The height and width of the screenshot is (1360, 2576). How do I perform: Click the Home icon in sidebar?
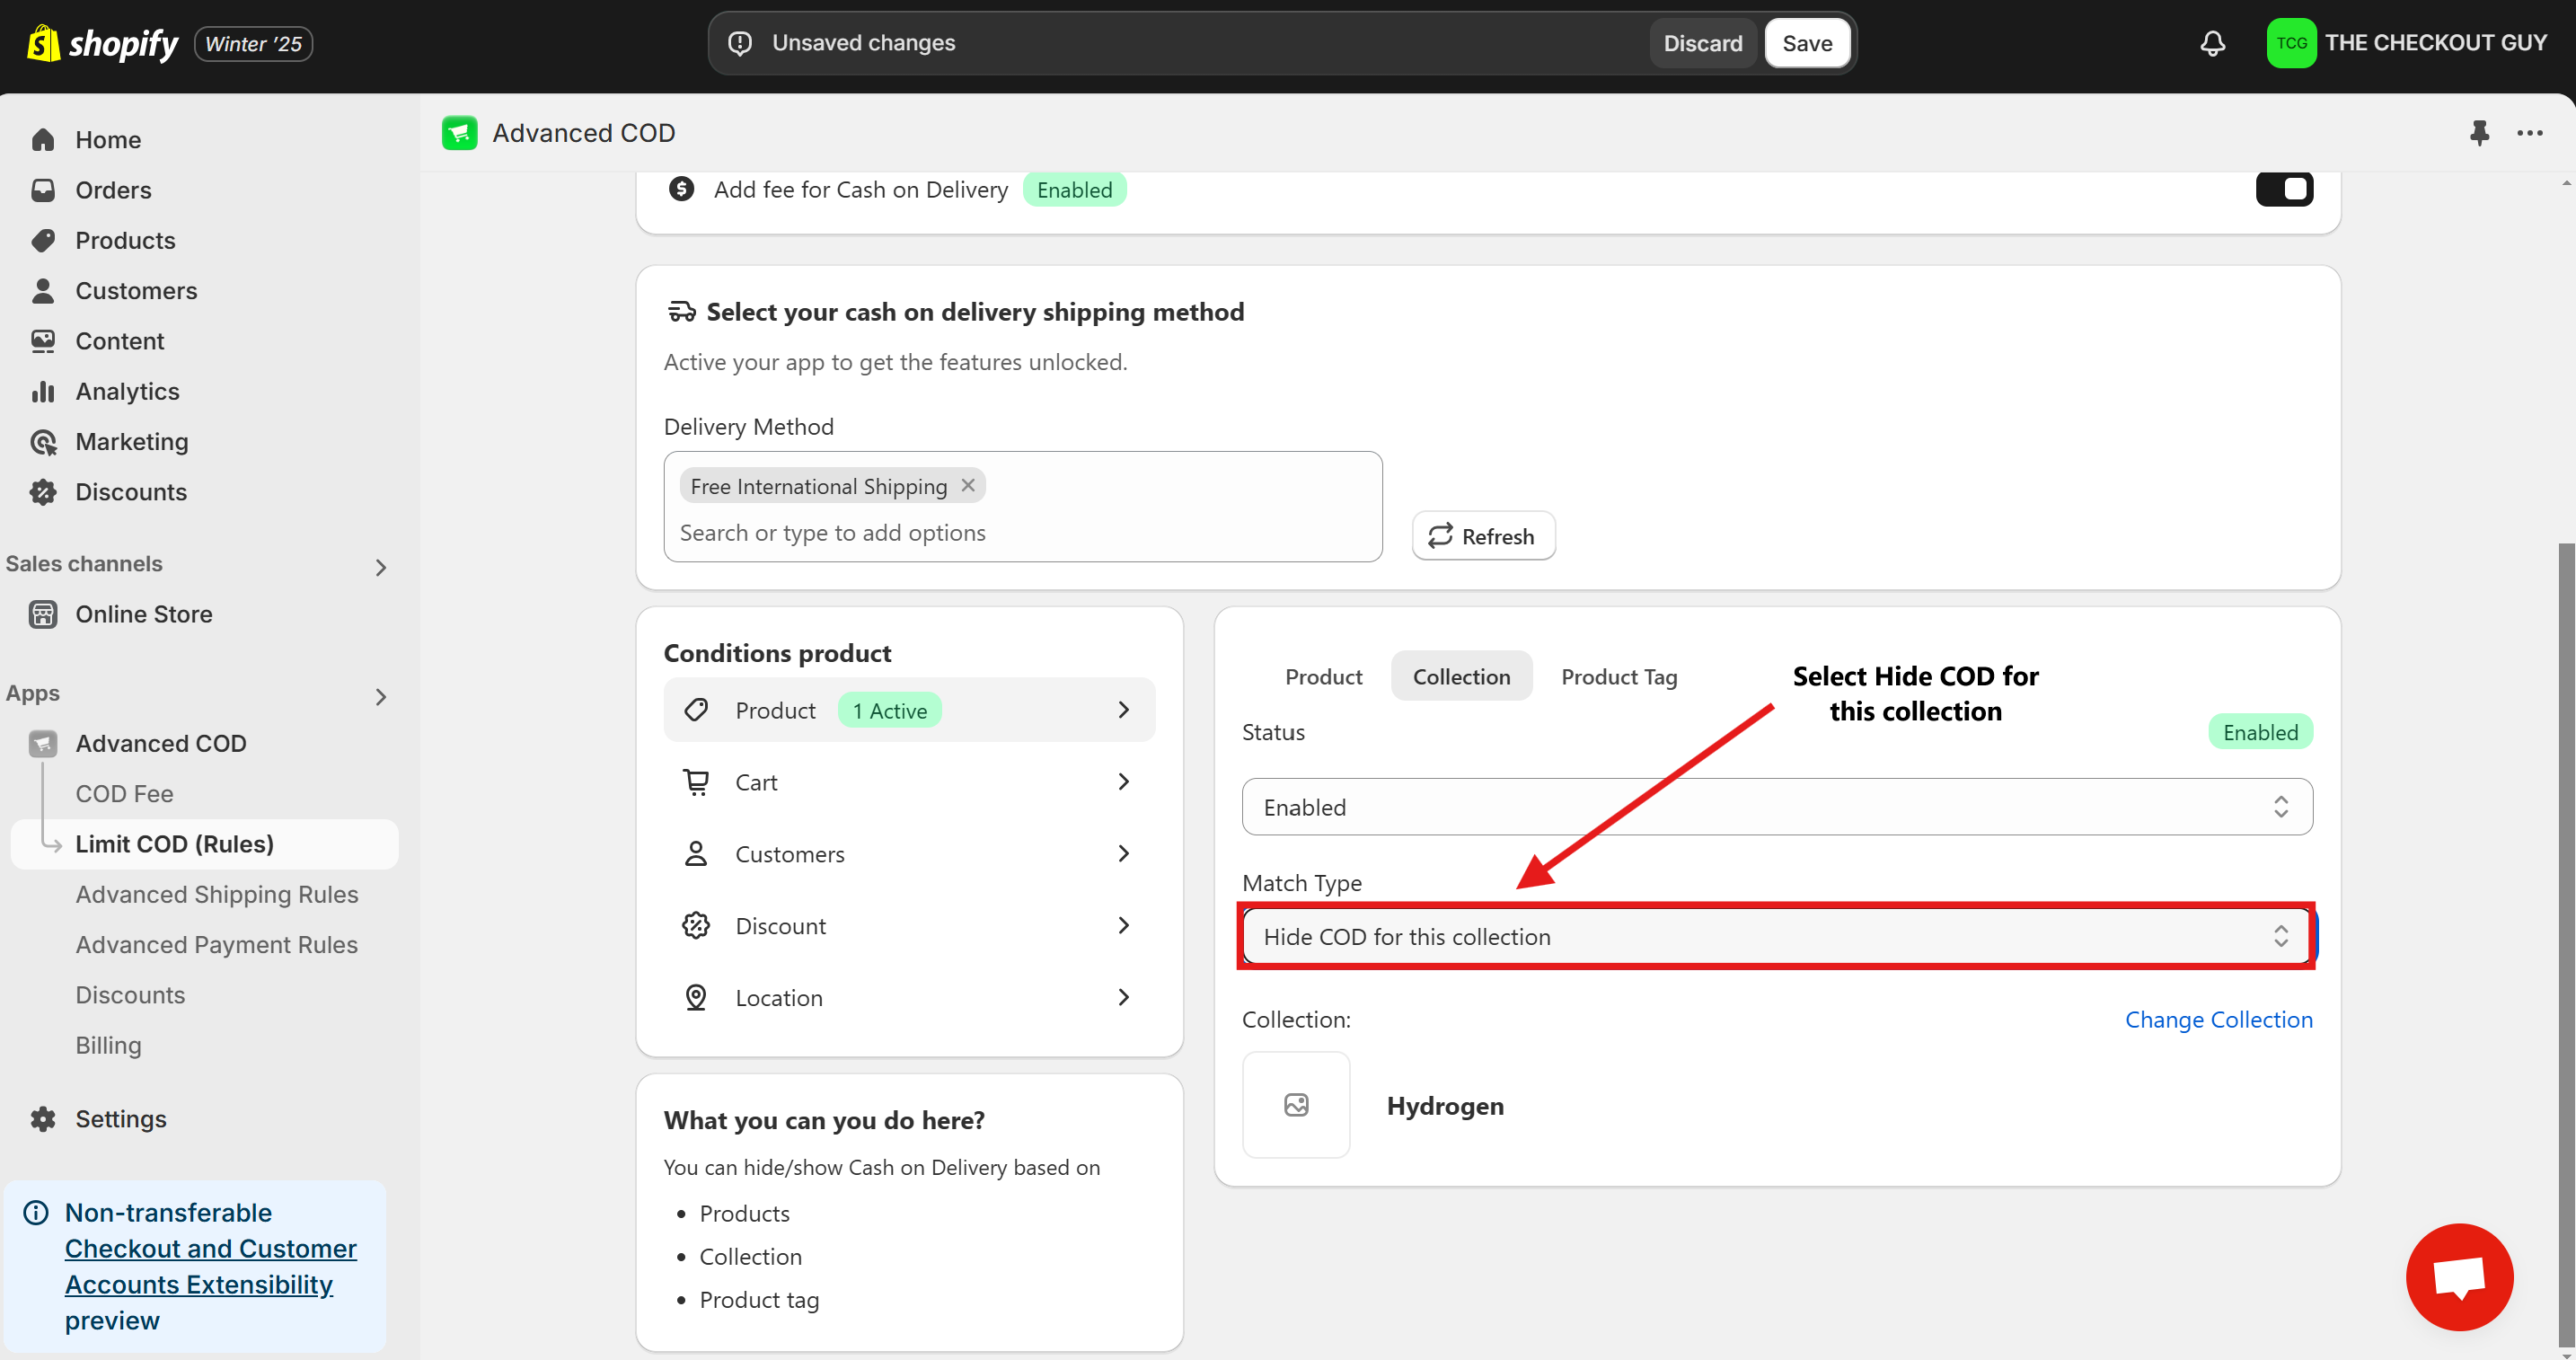(43, 139)
